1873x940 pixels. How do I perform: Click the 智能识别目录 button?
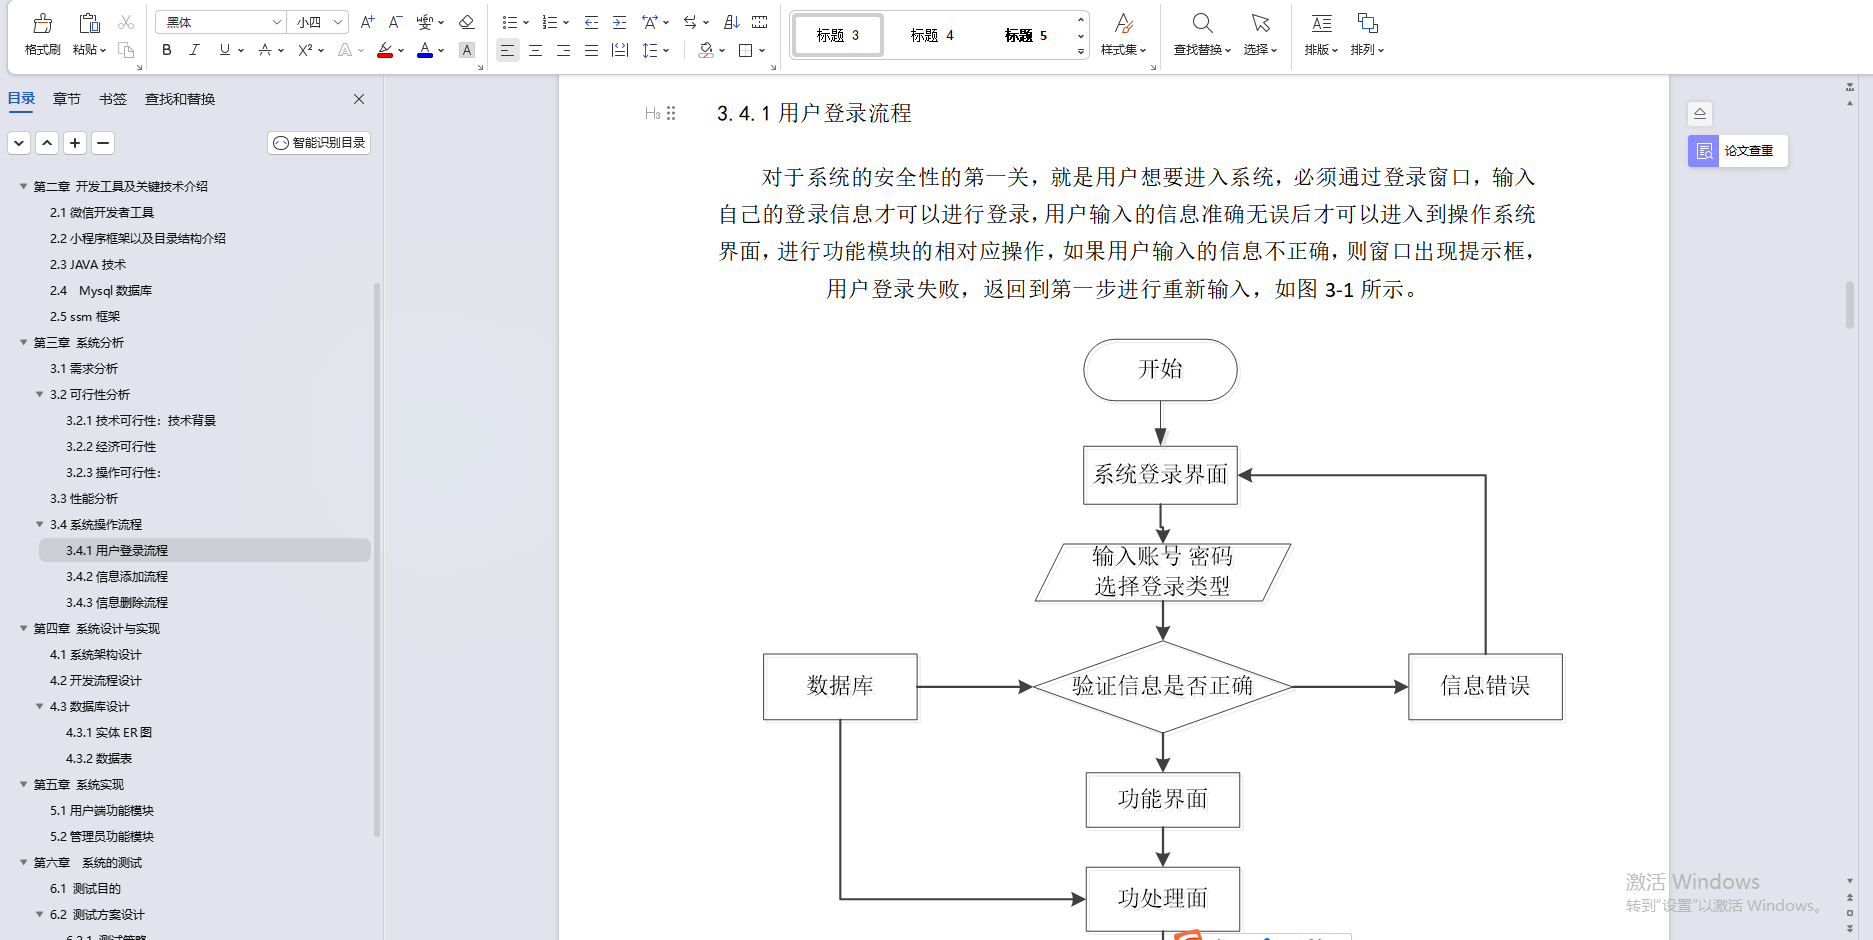click(318, 142)
